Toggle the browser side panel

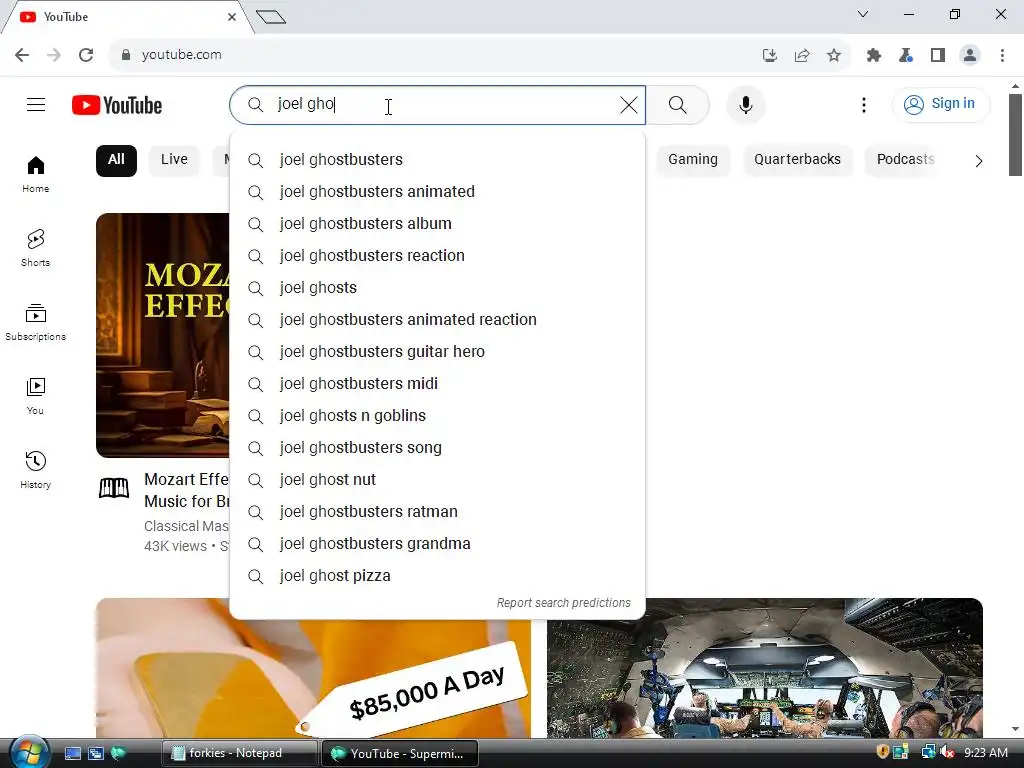[x=938, y=56]
